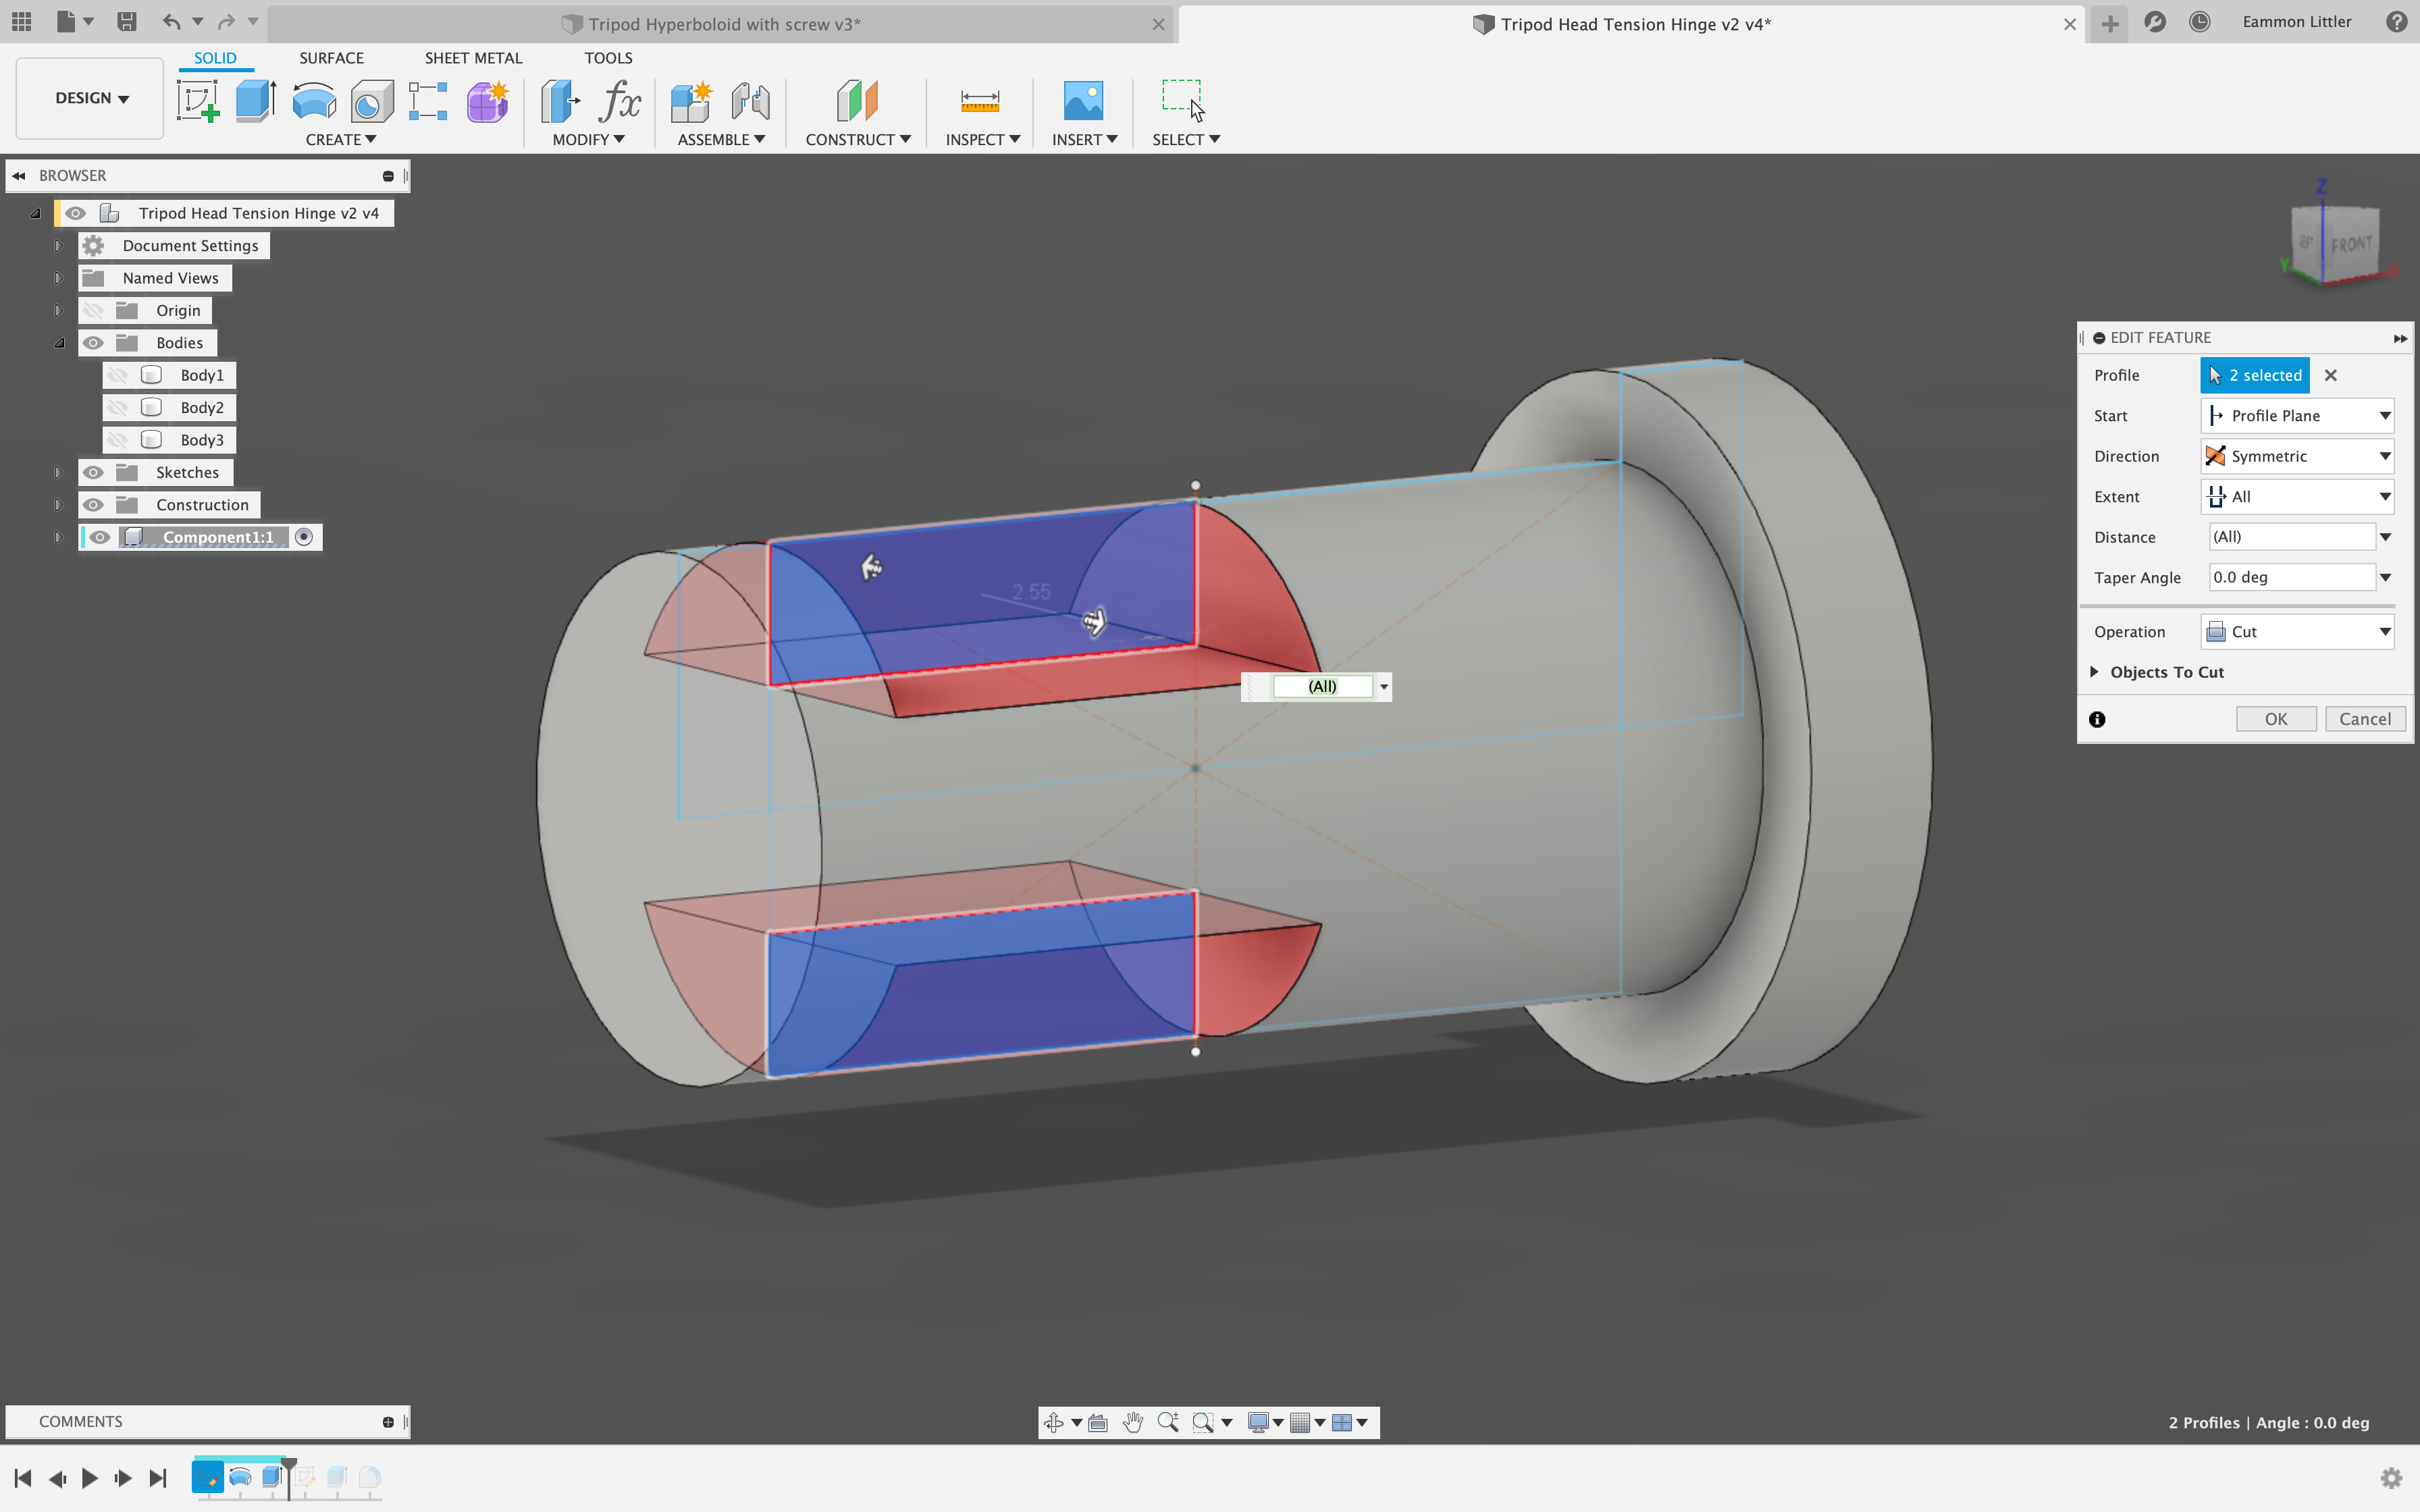Image resolution: width=2420 pixels, height=1512 pixels.
Task: Click OK to confirm the extrusion
Action: (2276, 716)
